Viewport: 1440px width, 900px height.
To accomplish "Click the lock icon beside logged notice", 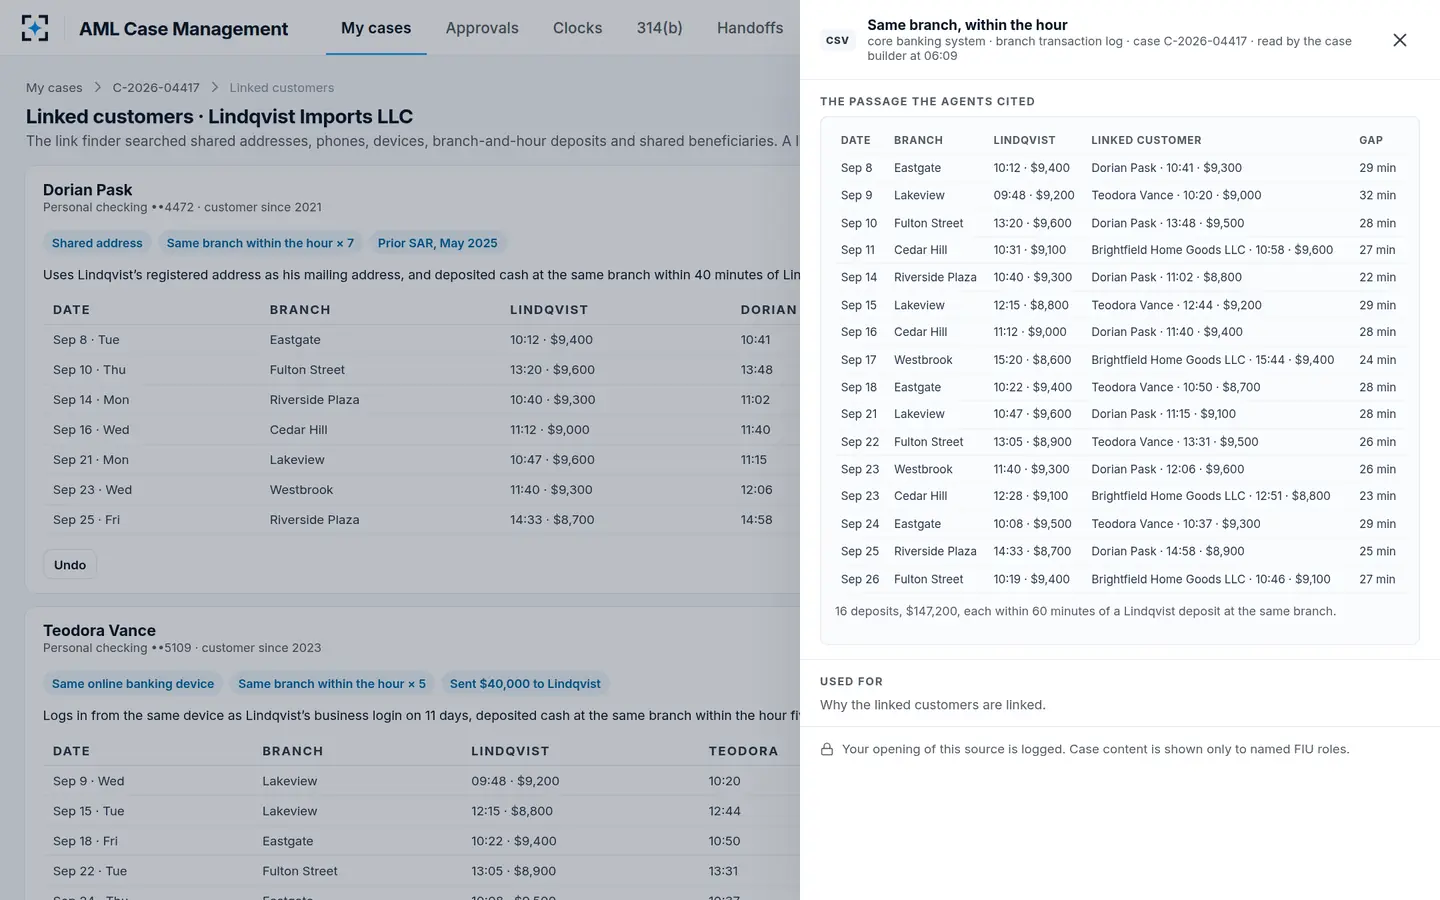I will pos(827,749).
